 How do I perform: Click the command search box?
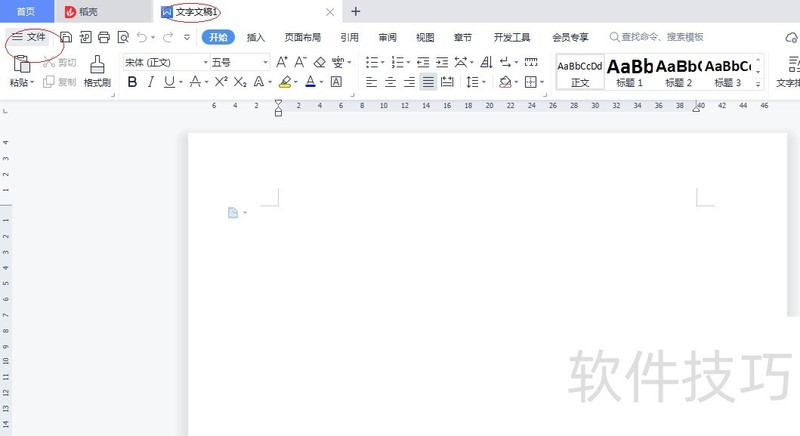coord(657,37)
